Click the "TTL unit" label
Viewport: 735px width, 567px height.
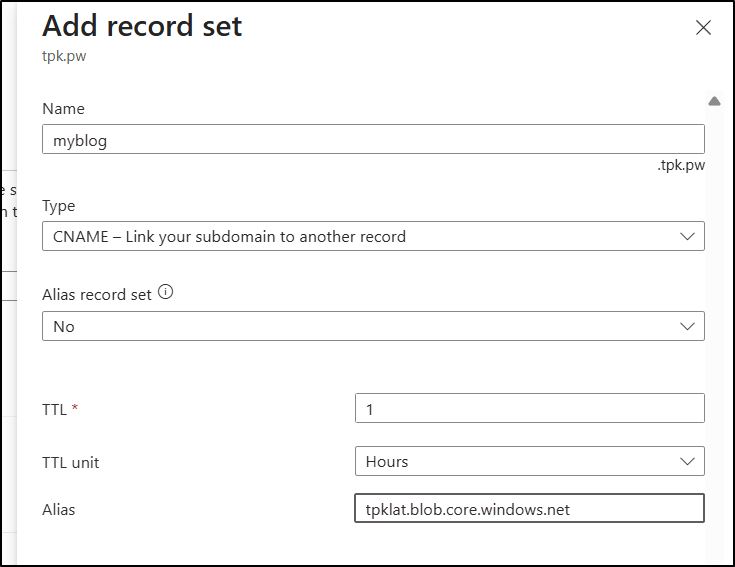pyautogui.click(x=71, y=462)
